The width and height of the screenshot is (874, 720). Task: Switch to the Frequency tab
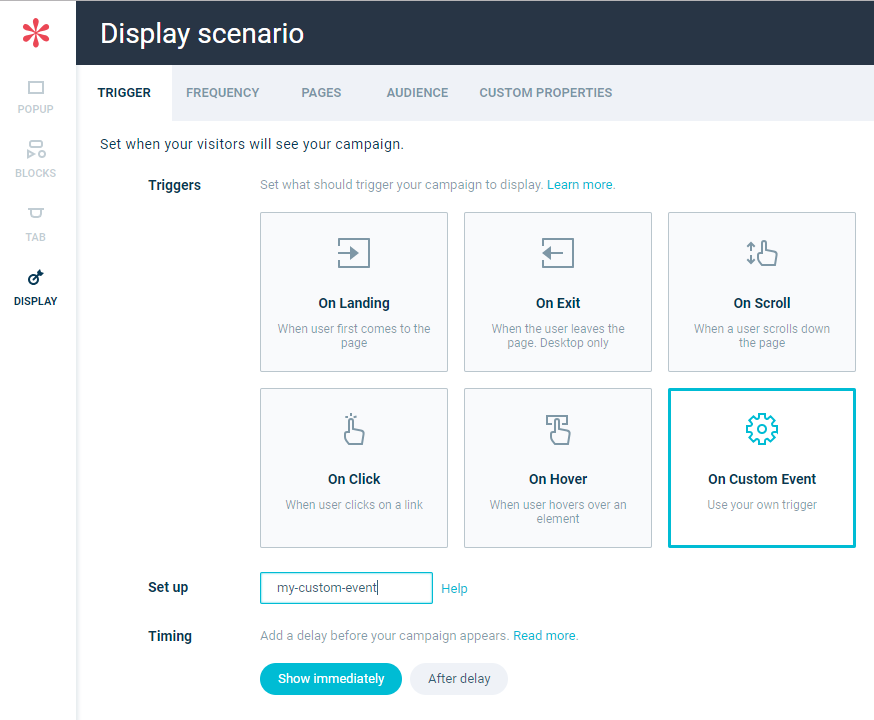click(222, 93)
